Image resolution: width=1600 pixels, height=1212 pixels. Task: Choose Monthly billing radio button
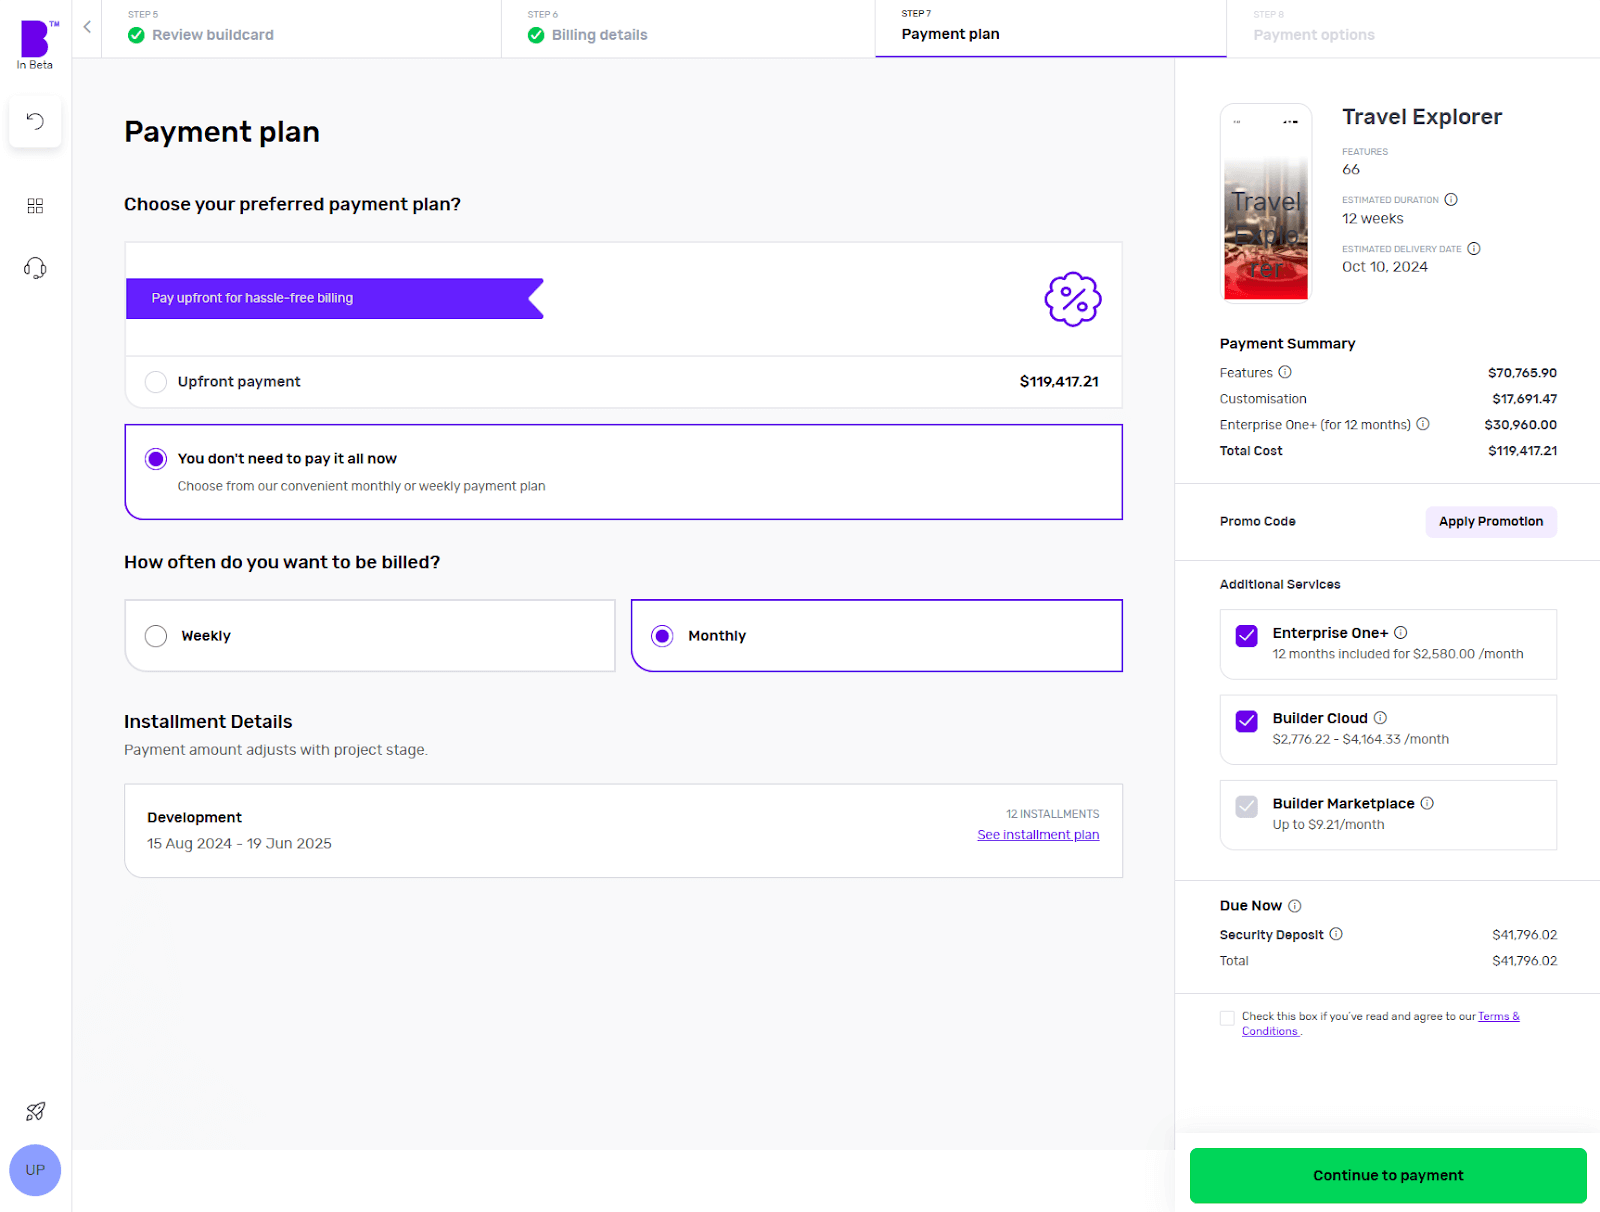click(662, 636)
